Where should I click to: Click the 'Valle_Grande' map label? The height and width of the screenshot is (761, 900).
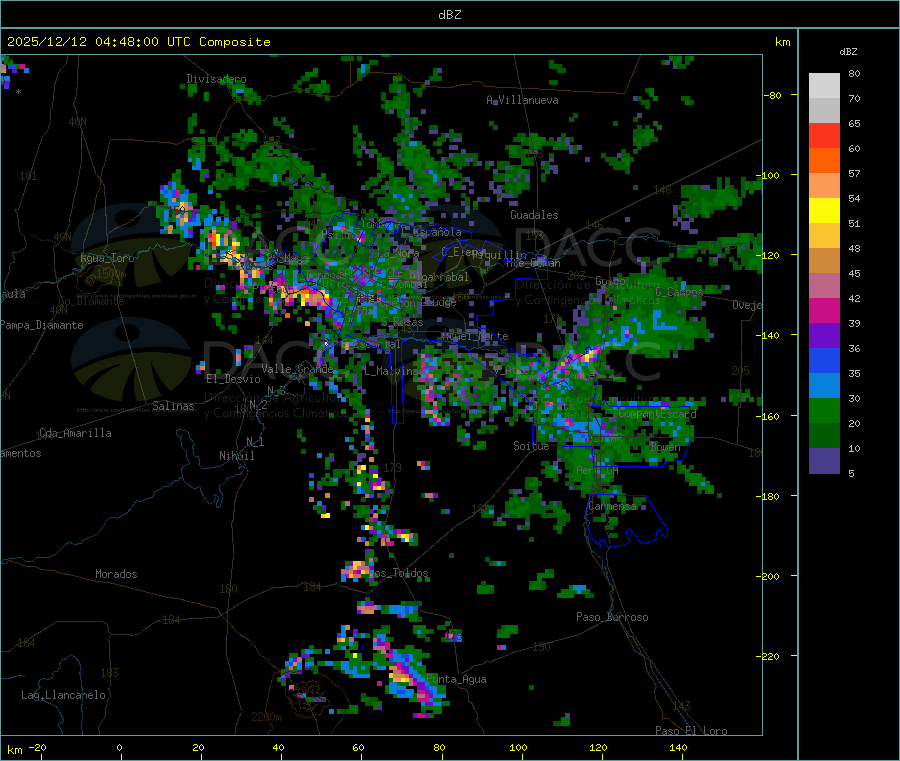tap(297, 369)
